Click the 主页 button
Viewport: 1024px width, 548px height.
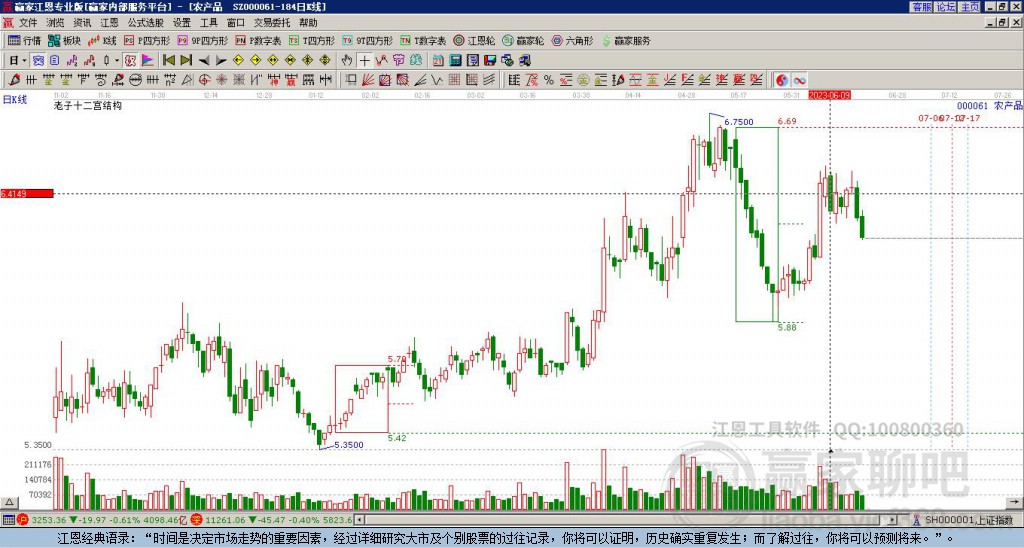click(970, 7)
